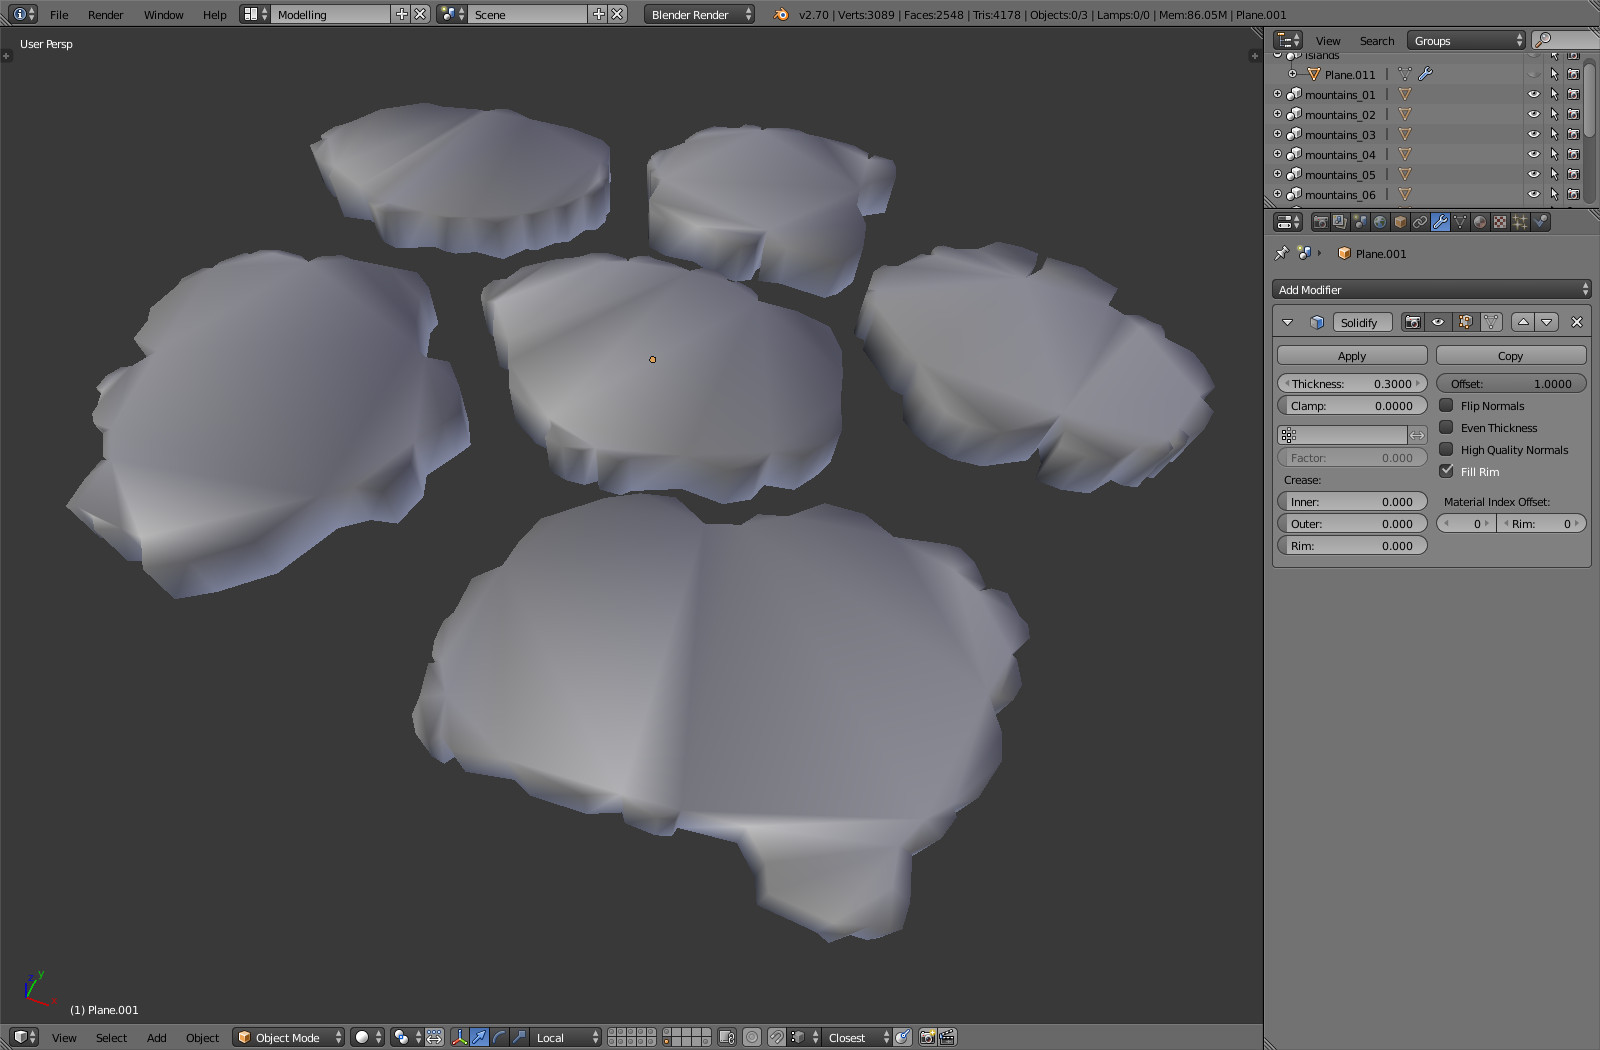The image size is (1600, 1050).
Task: Open the World properties tab
Action: [x=1380, y=222]
